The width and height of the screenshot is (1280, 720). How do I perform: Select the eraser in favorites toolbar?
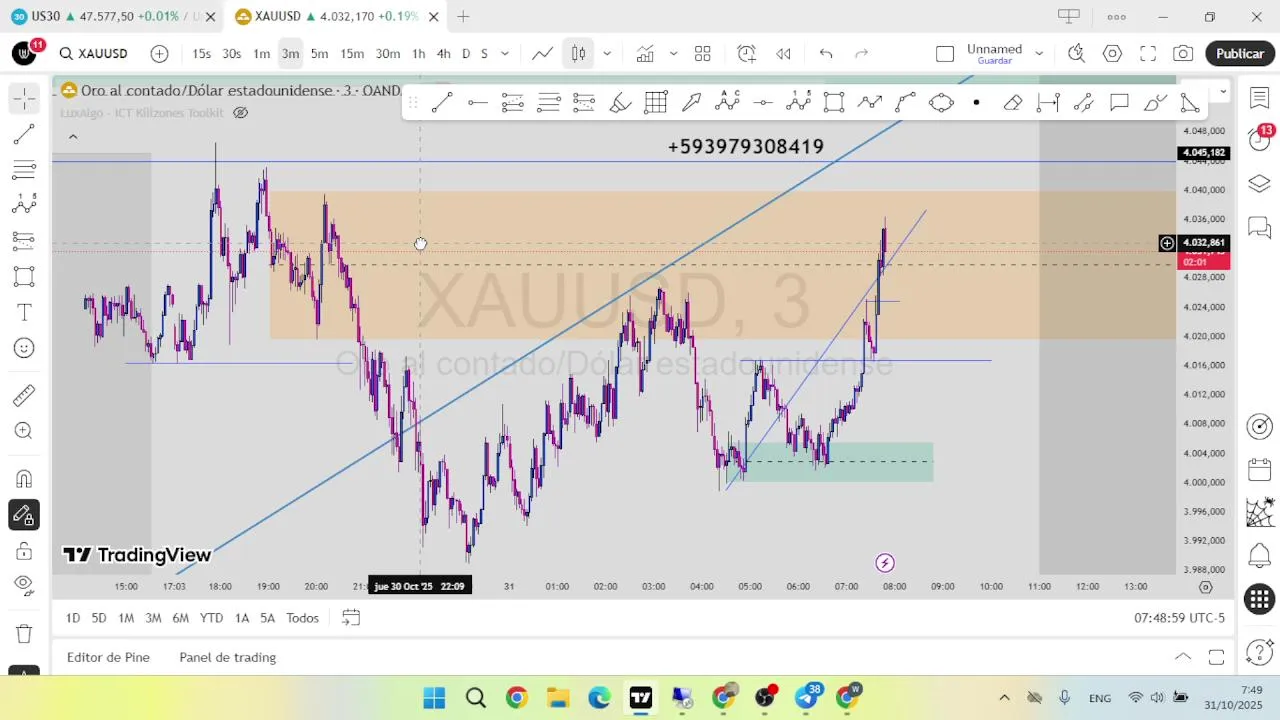(1012, 102)
